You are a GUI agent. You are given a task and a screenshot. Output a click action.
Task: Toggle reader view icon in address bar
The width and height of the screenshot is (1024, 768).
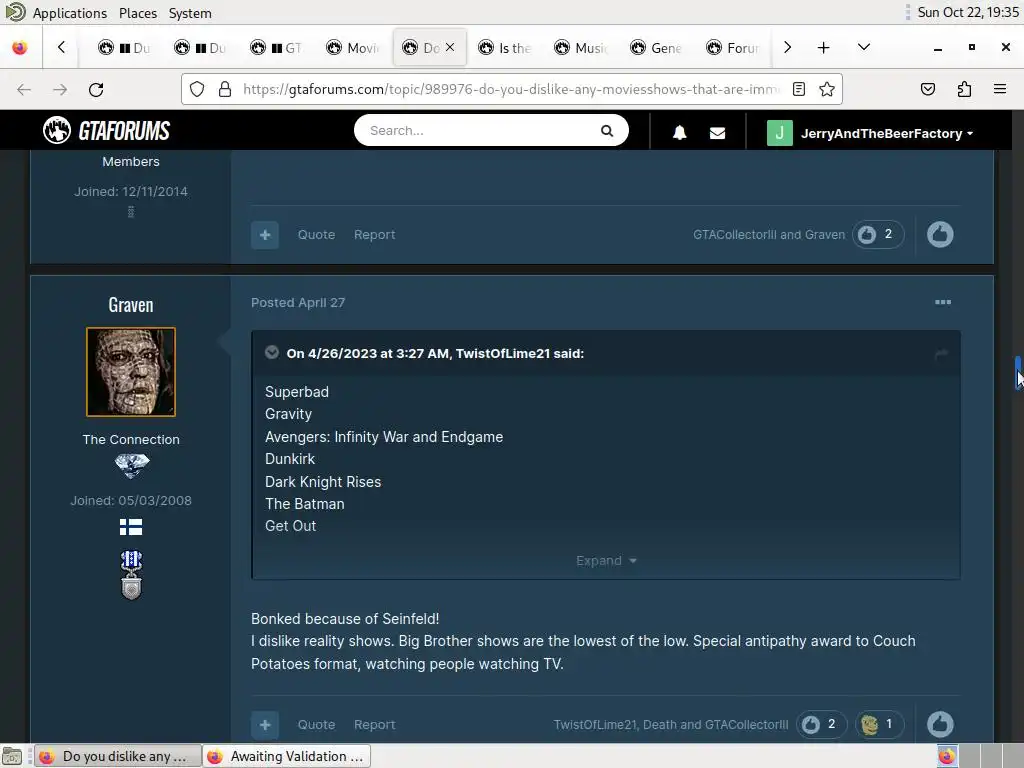(798, 89)
